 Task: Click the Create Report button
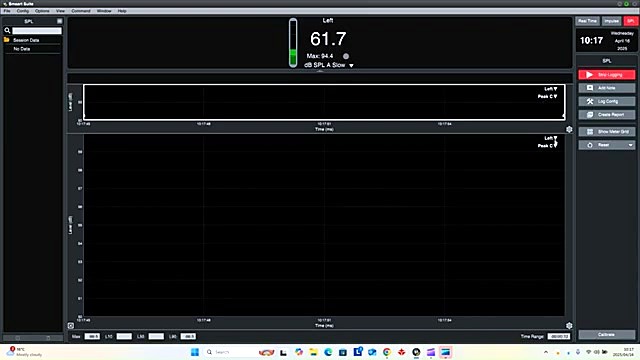(x=607, y=115)
